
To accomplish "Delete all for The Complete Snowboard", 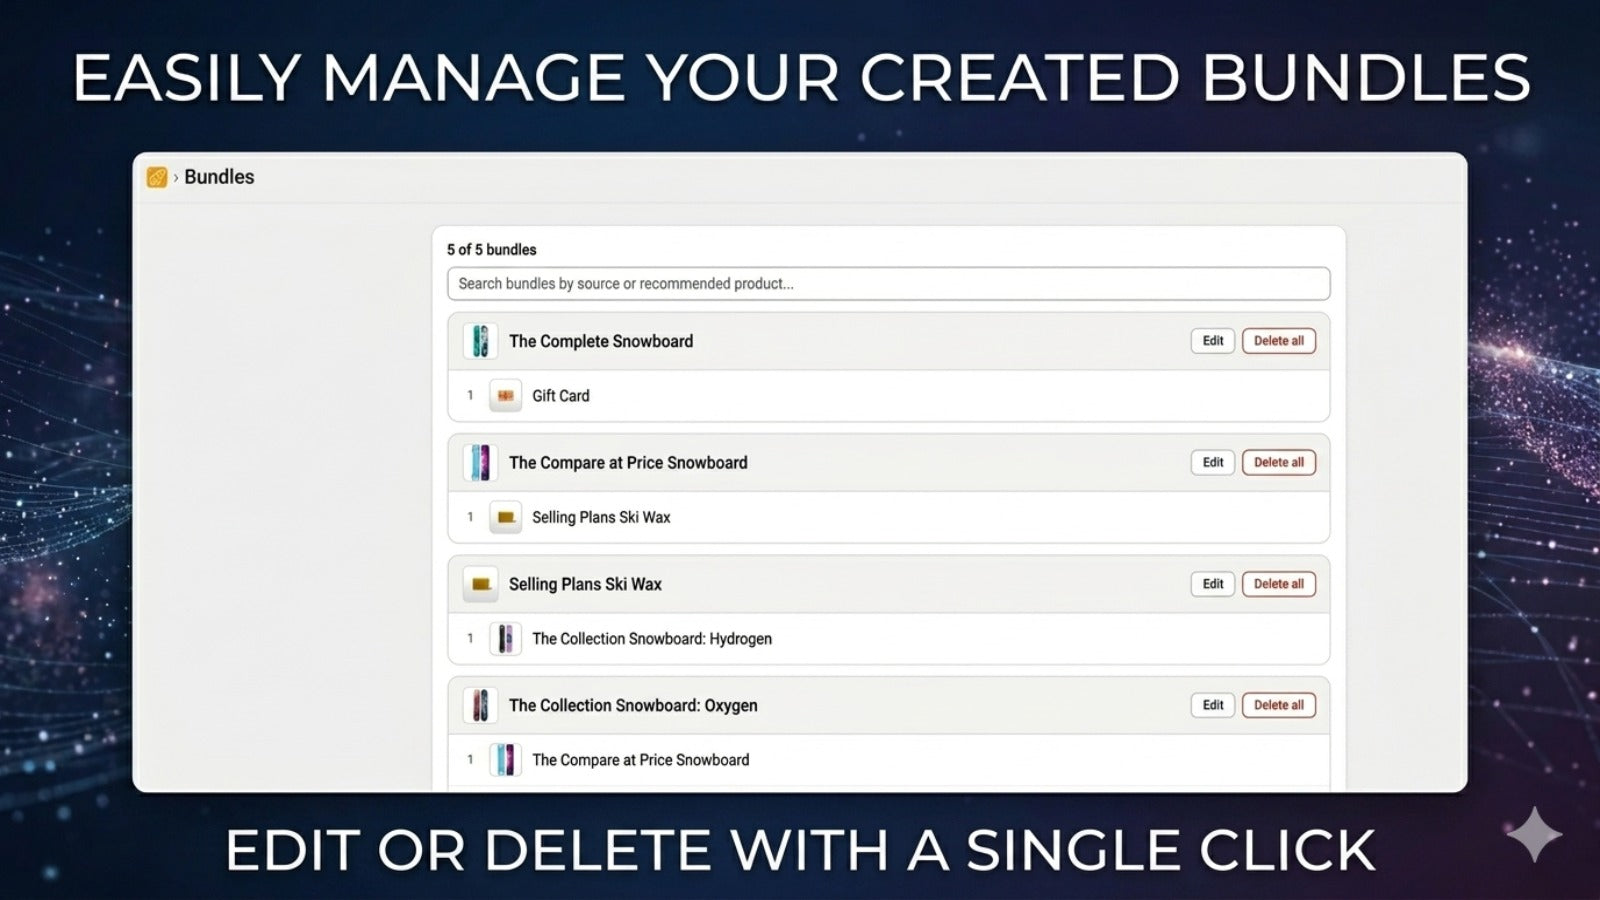I will click(x=1279, y=341).
